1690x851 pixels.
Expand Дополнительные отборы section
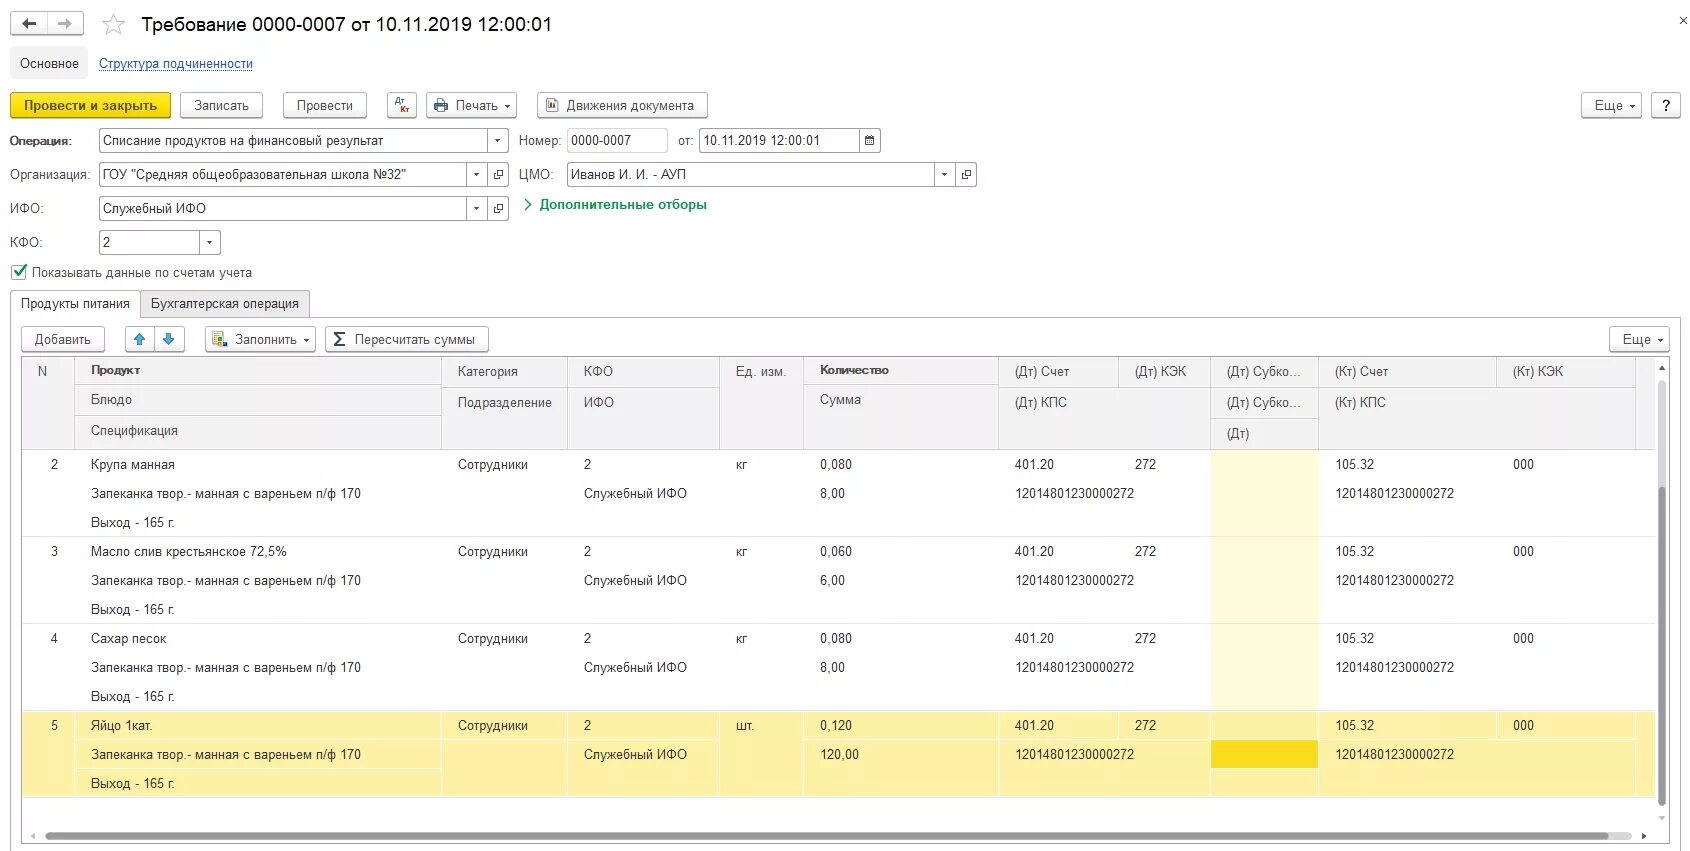pos(615,205)
